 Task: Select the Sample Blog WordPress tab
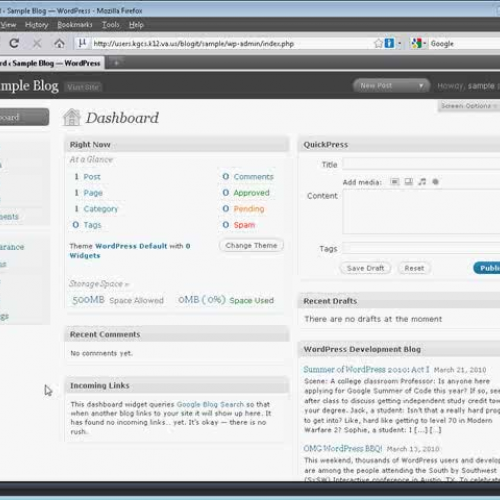52,63
